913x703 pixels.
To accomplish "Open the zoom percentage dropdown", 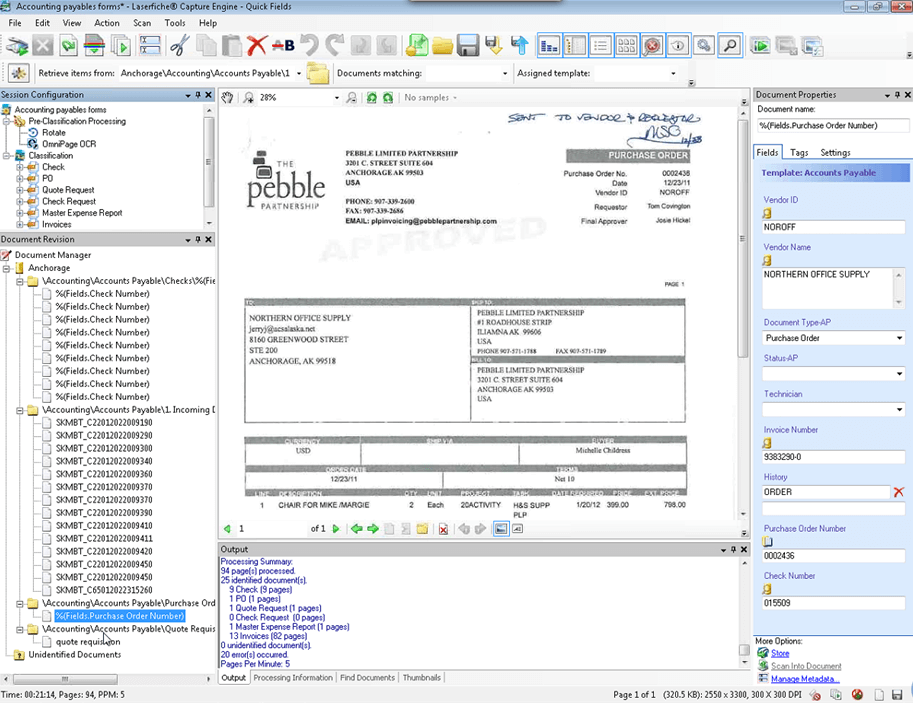I will point(337,98).
